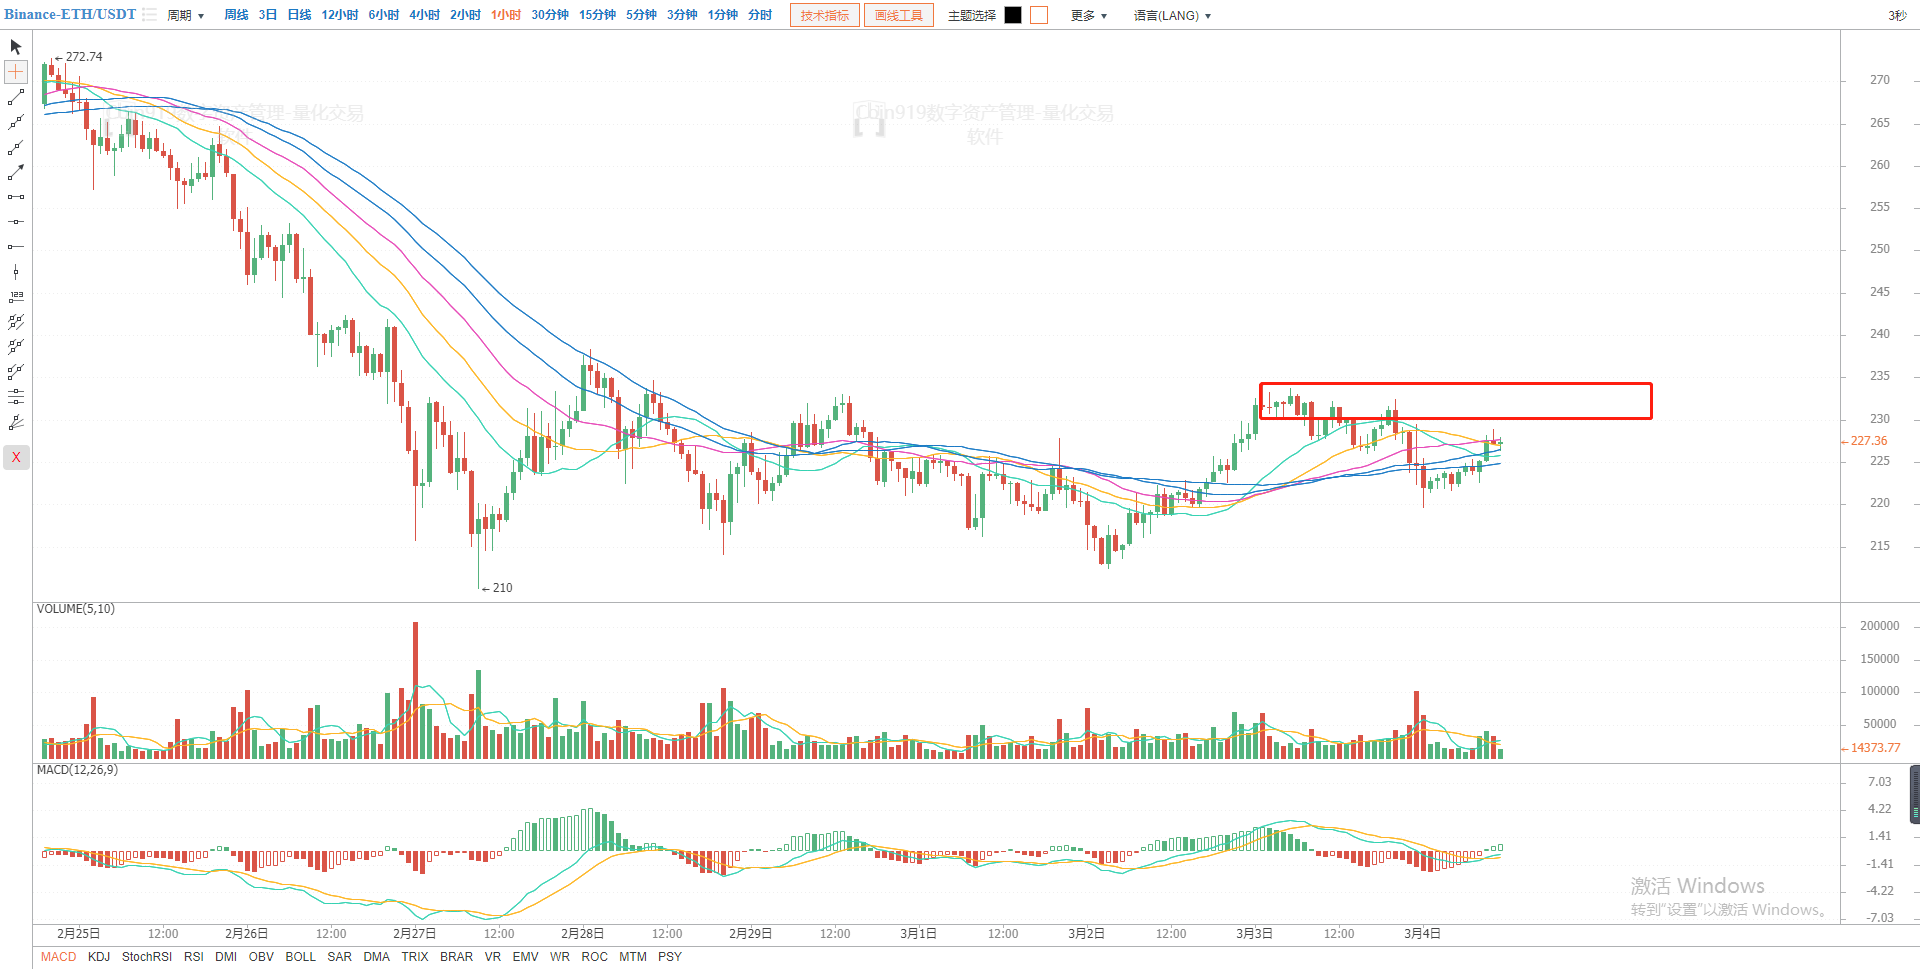The width and height of the screenshot is (1920, 969).
Task: Switch to 3分钟 timeframe
Action: pyautogui.click(x=682, y=15)
